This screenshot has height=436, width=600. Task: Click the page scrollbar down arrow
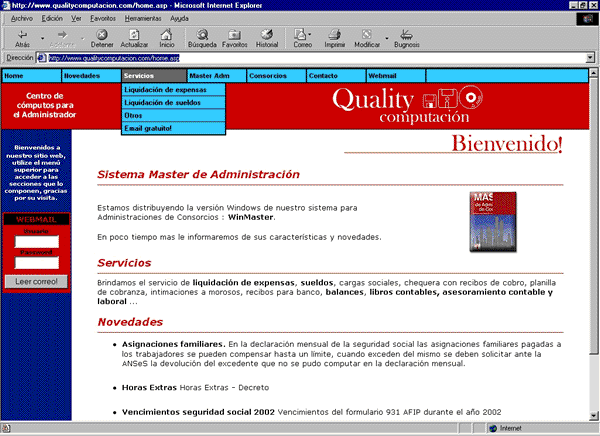tap(593, 415)
